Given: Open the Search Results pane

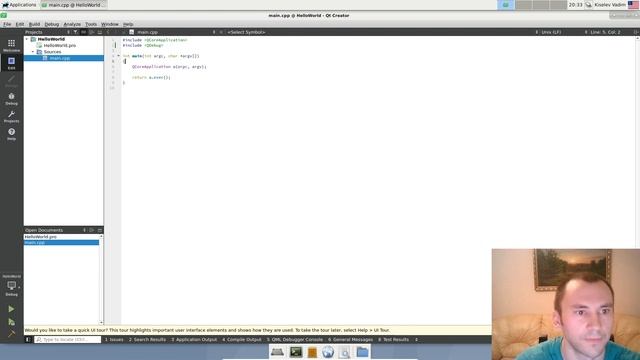Looking at the screenshot, I should coord(147,340).
